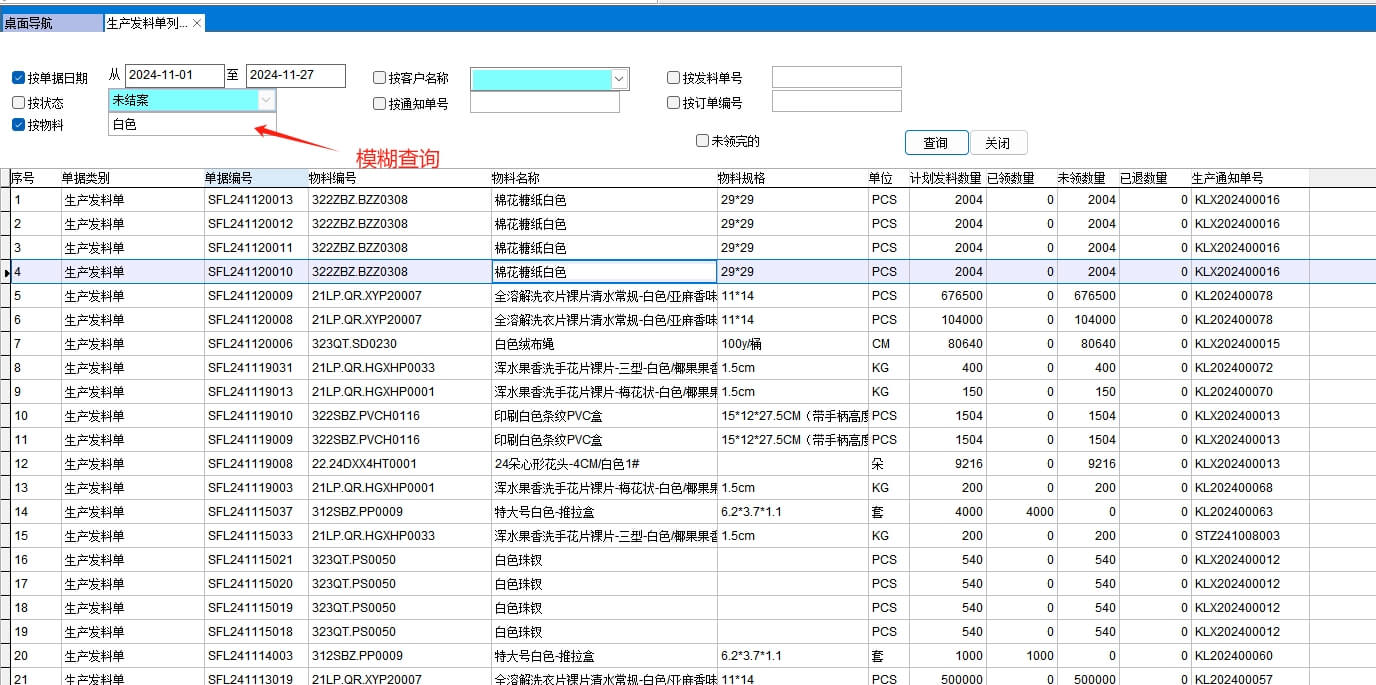Click the 查询 button
The height and width of the screenshot is (685, 1376).
(936, 143)
